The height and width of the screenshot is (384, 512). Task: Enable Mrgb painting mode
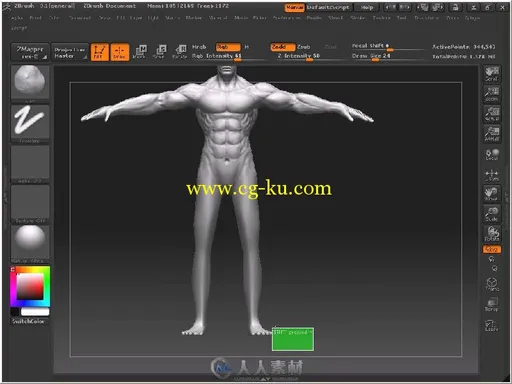199,47
